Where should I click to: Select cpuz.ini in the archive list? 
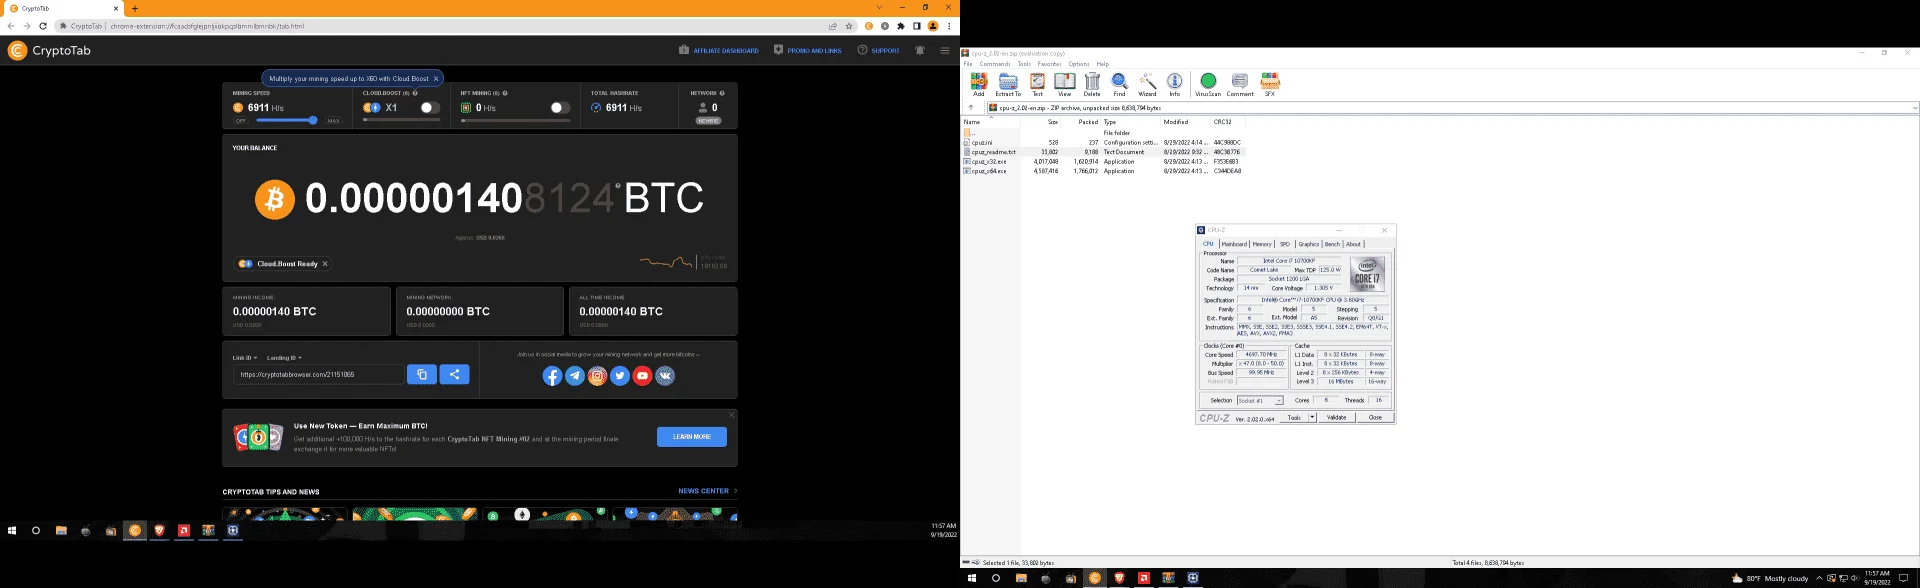click(982, 142)
